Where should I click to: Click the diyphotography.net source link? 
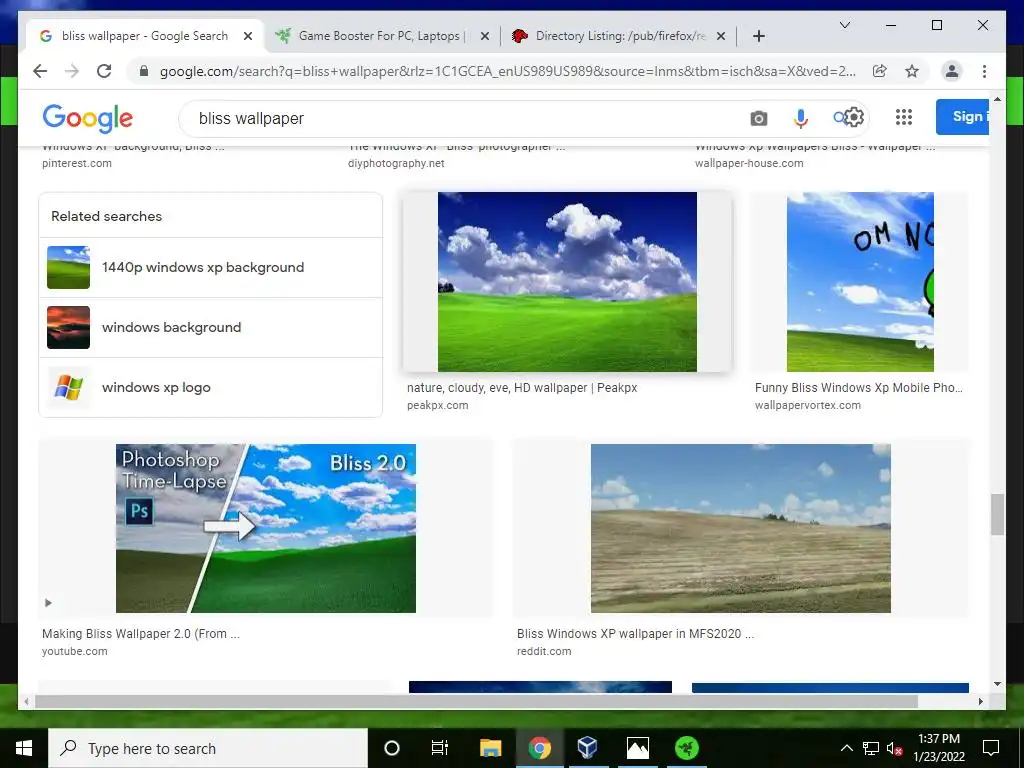(x=396, y=163)
